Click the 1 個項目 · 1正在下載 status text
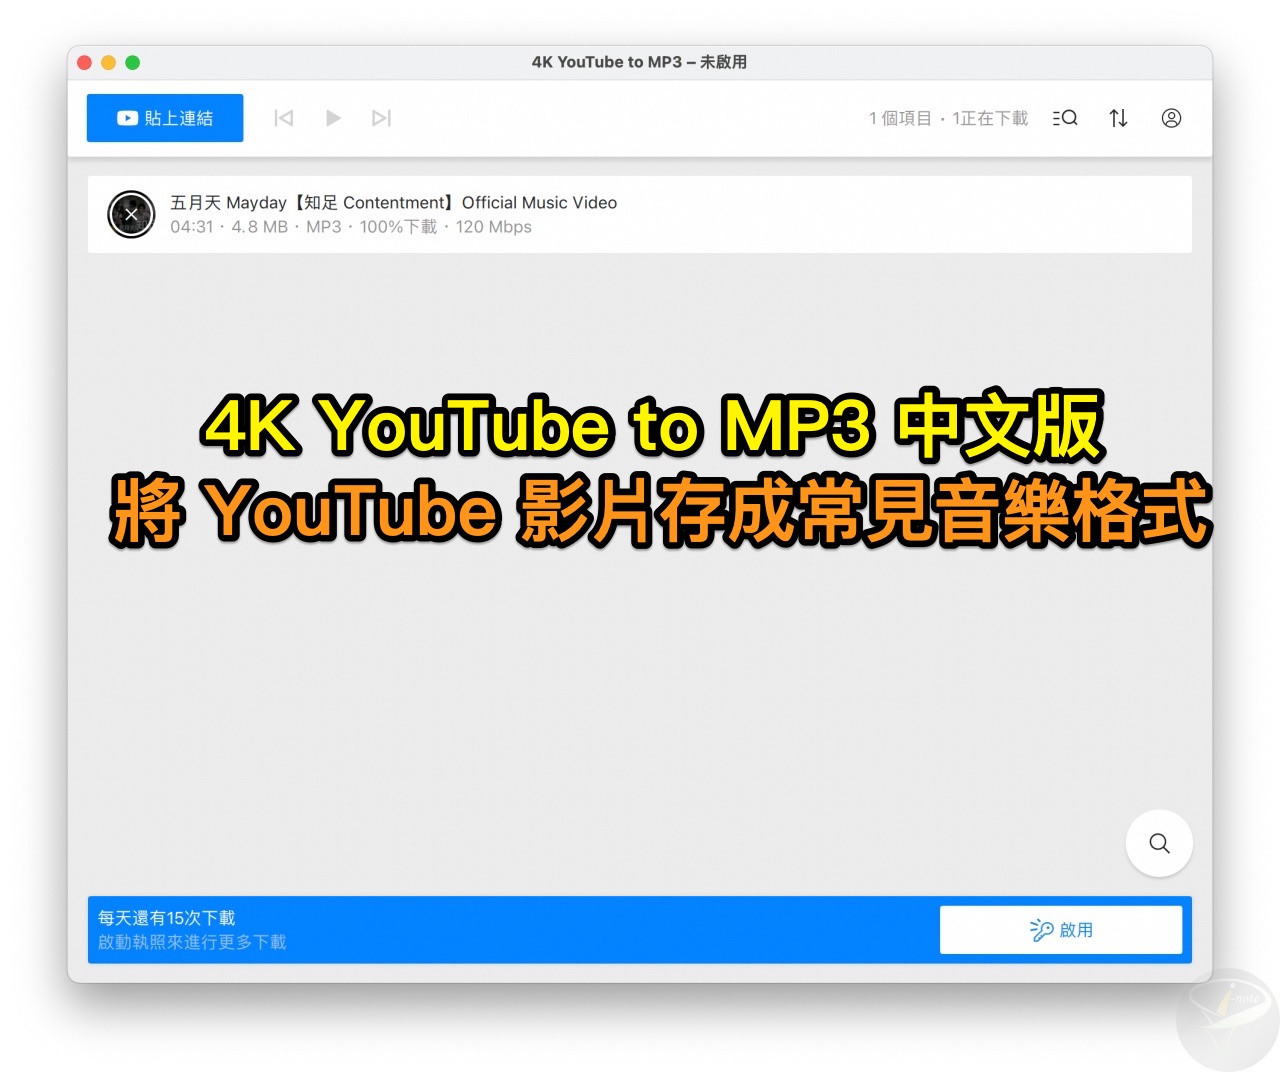1280x1072 pixels. coord(948,118)
